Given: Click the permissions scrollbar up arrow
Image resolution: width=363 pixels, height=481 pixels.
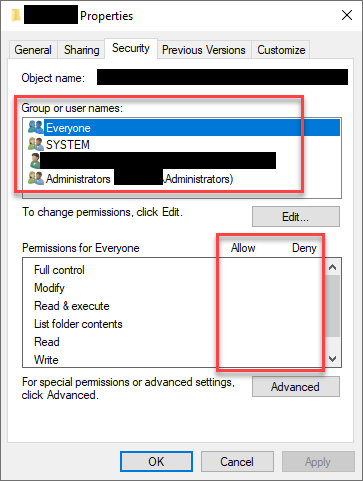Looking at the screenshot, I should tap(332, 267).
